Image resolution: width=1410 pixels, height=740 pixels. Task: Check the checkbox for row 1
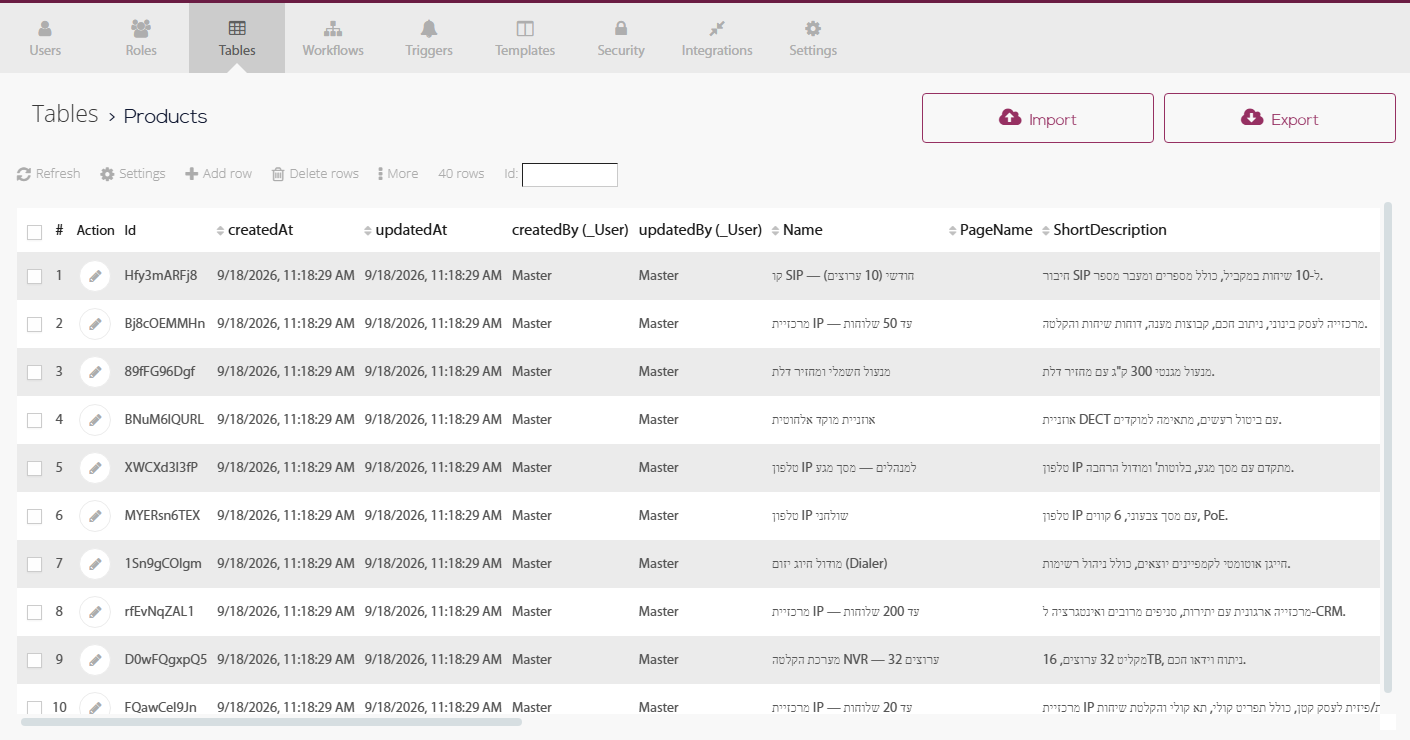35,277
